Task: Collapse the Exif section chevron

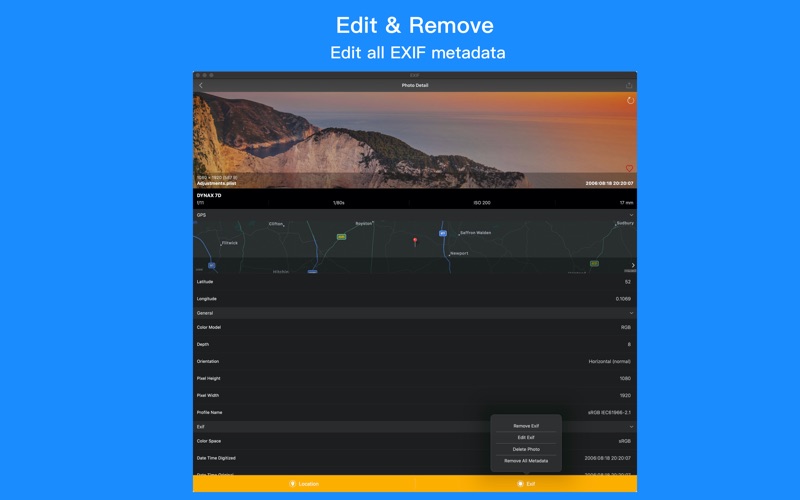Action: [x=631, y=427]
